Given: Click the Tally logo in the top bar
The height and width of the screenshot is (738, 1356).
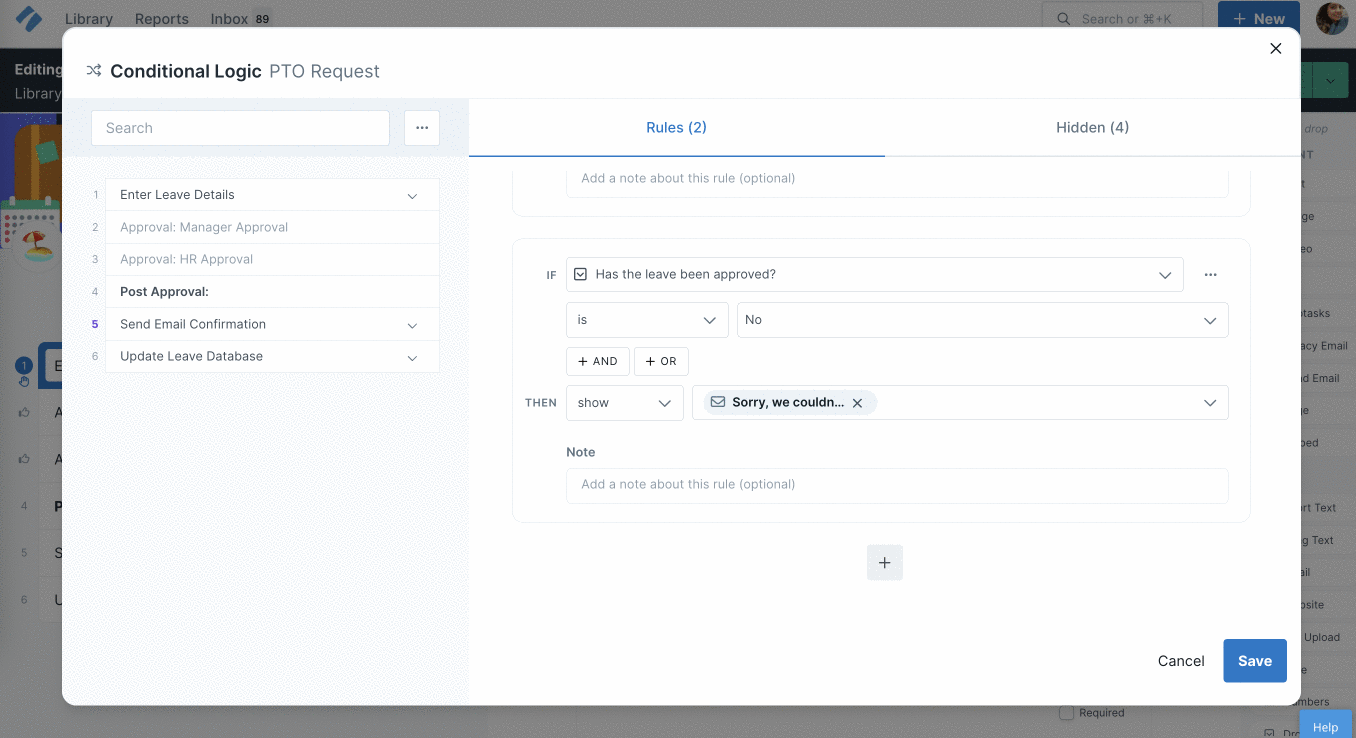Looking at the screenshot, I should pos(28,17).
